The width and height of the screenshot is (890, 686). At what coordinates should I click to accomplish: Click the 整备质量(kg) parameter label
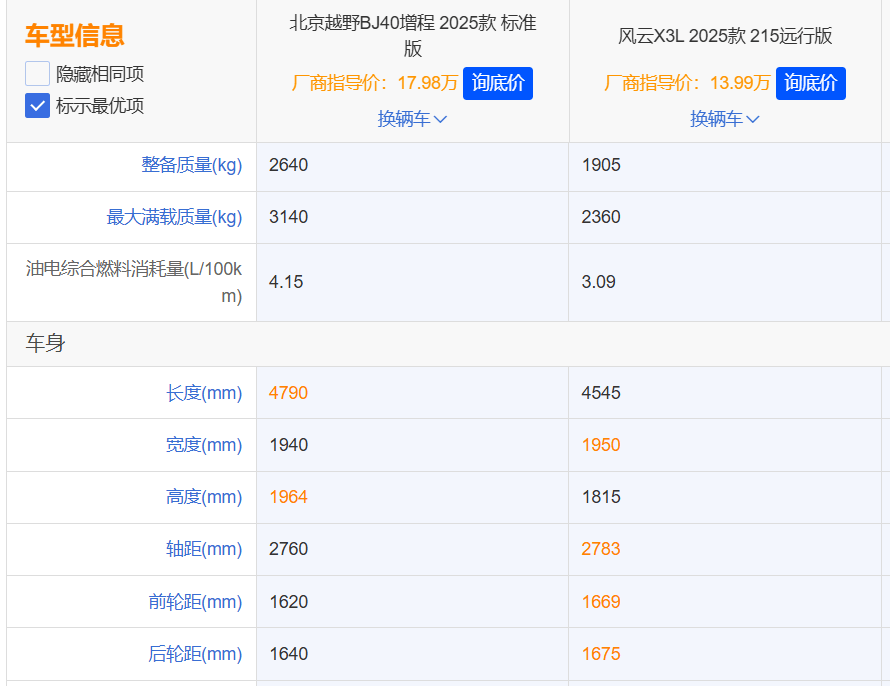(x=192, y=165)
